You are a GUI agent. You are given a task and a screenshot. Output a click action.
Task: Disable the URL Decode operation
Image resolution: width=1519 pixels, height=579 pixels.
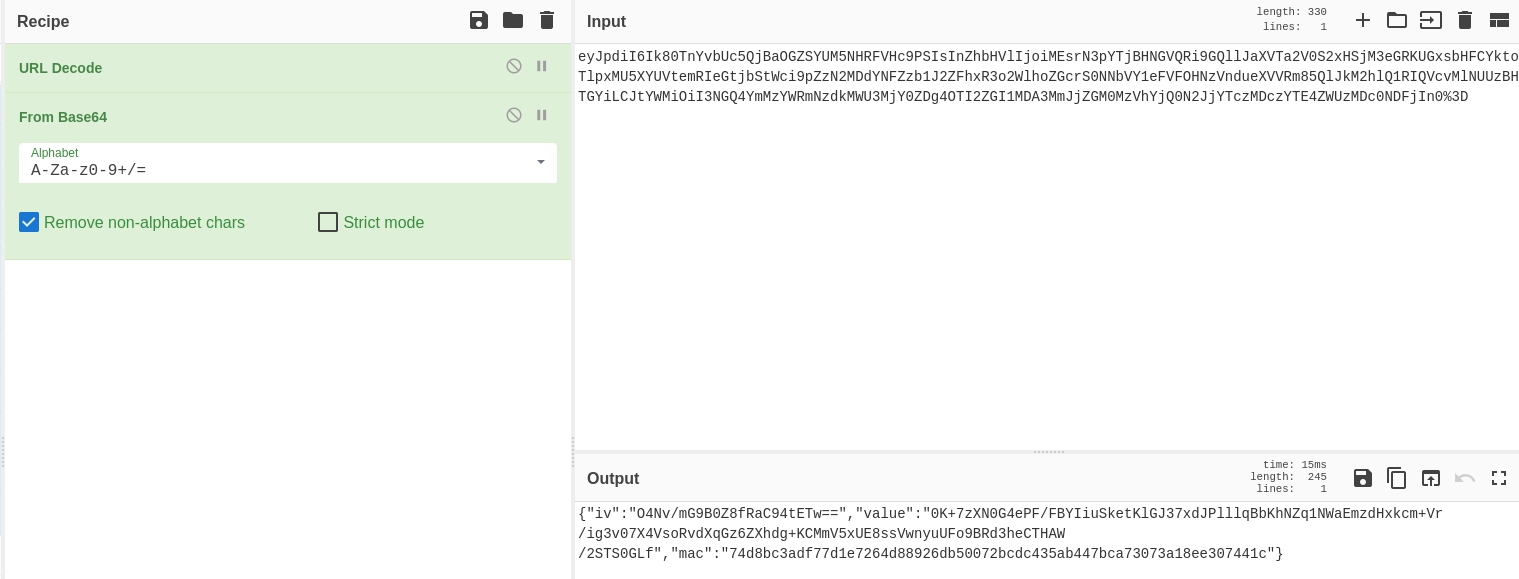(x=514, y=66)
